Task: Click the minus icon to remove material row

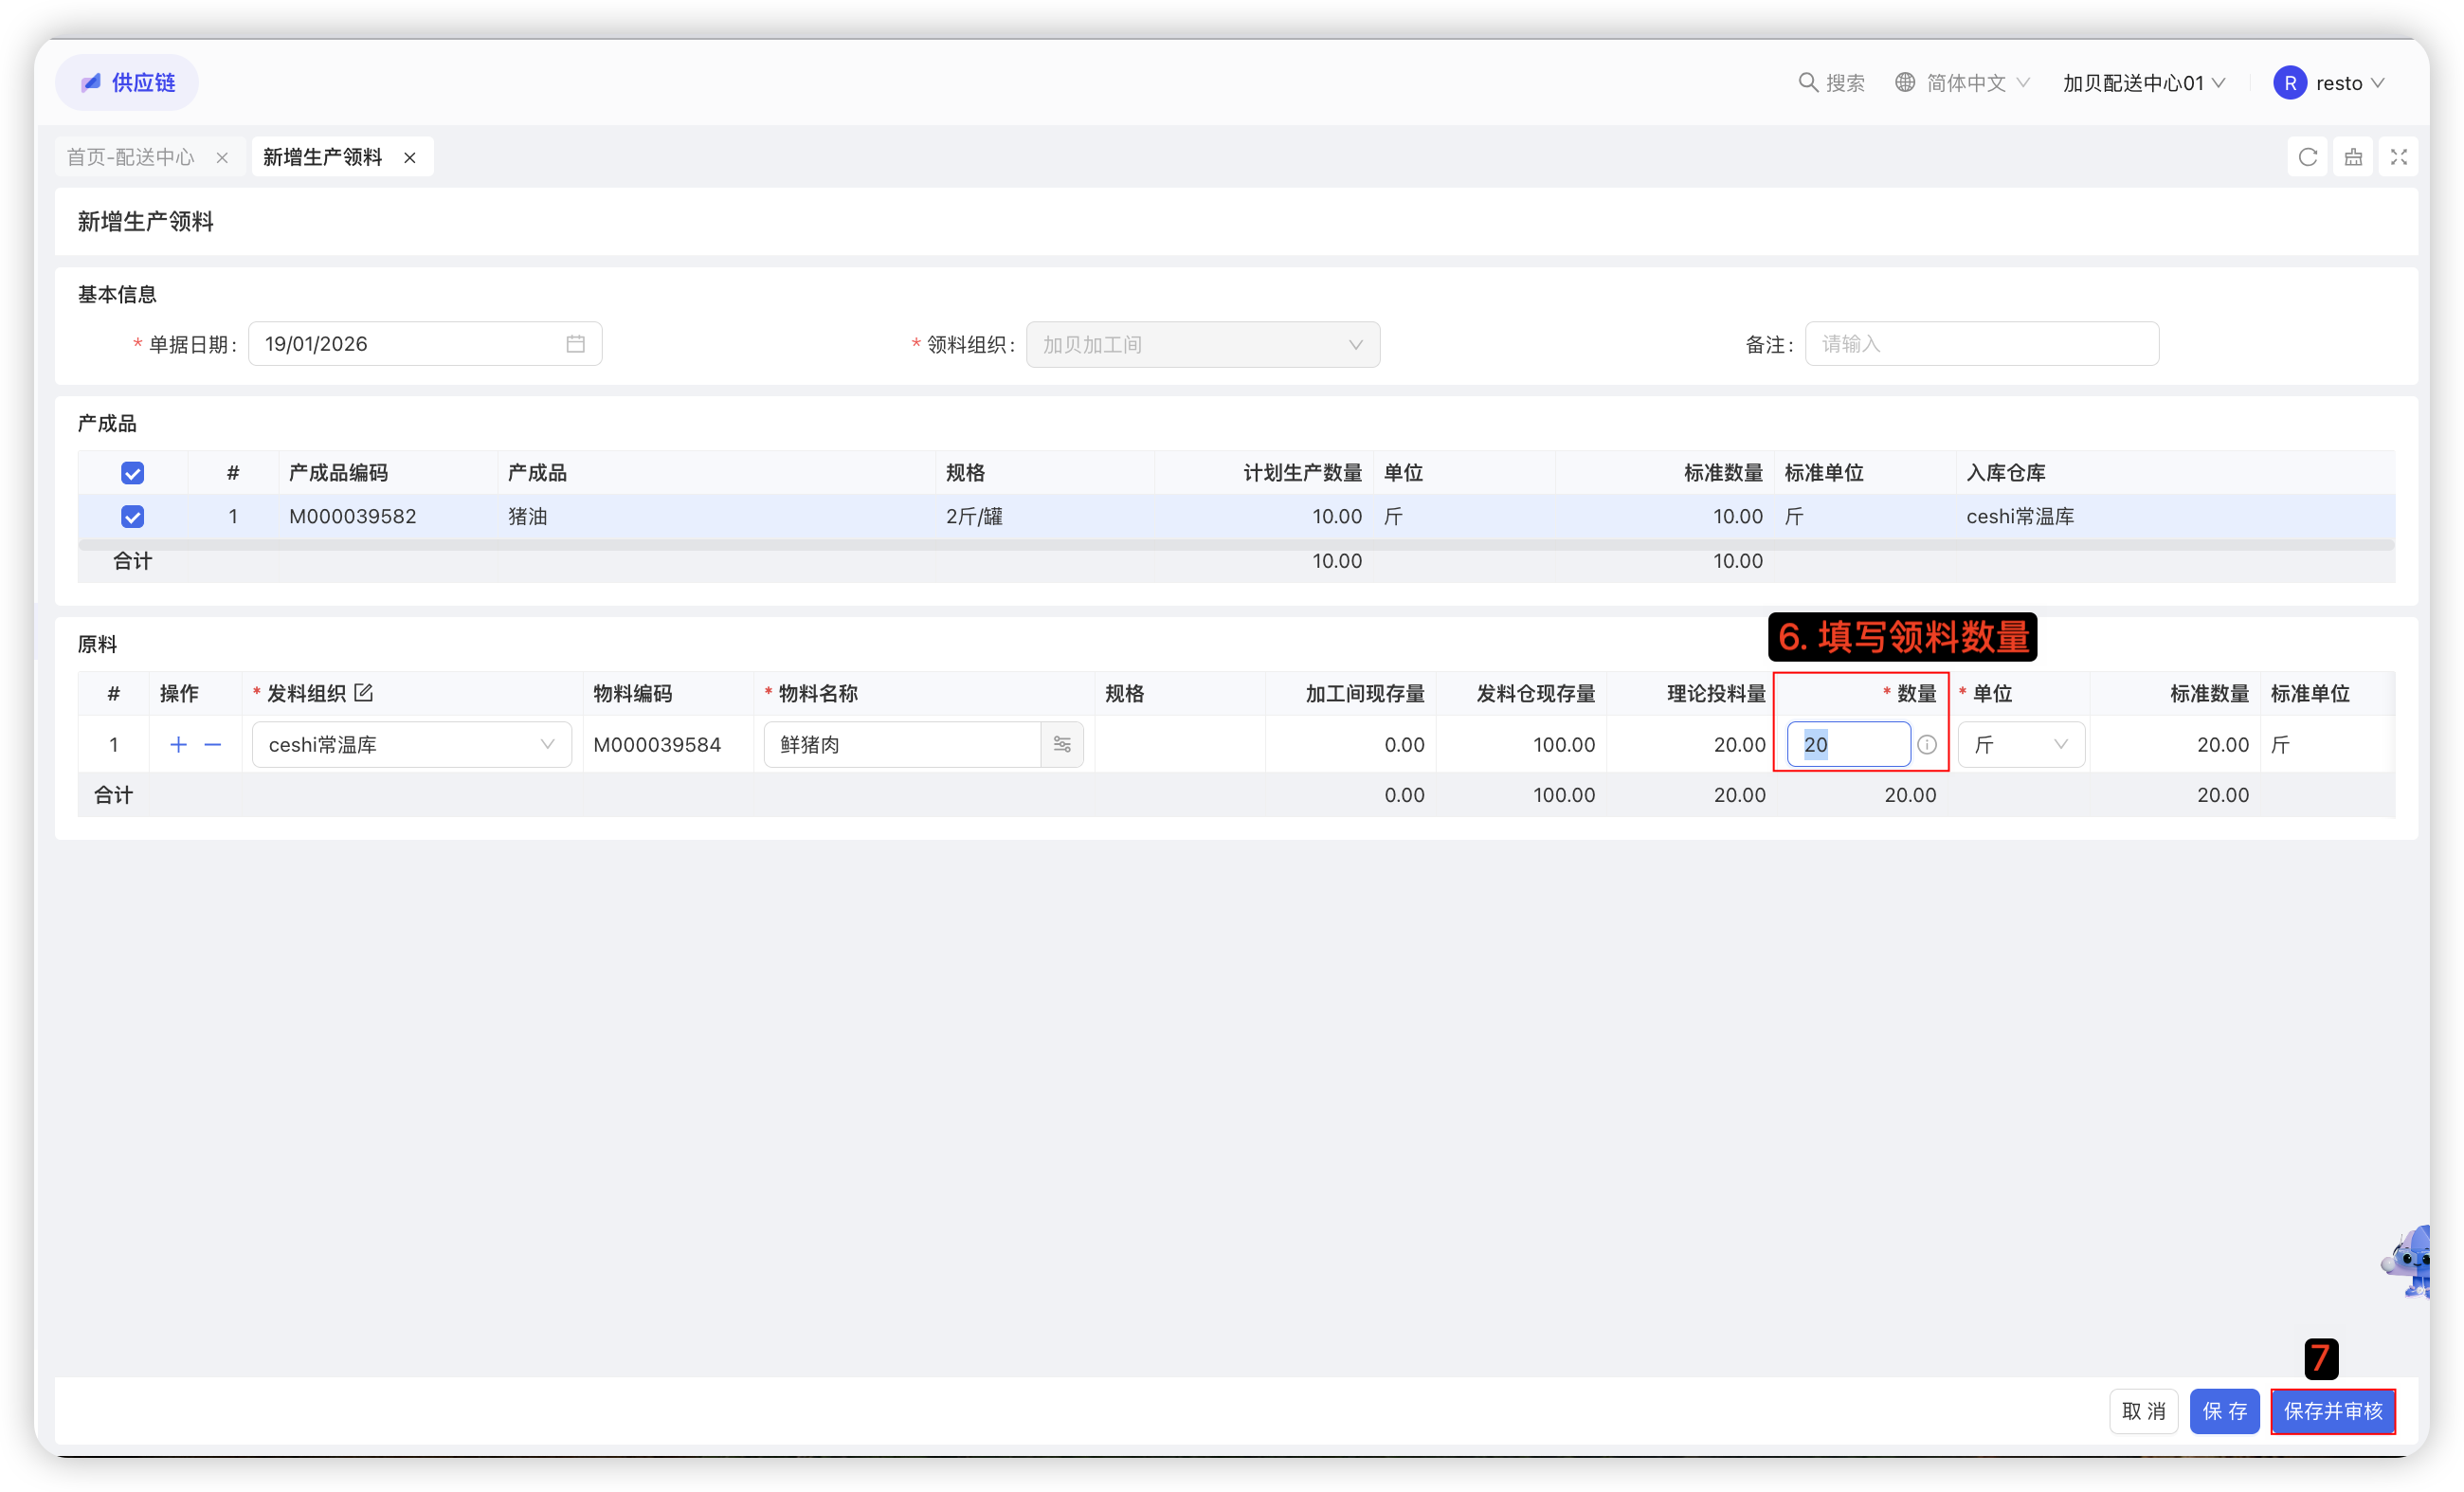Action: (x=213, y=745)
